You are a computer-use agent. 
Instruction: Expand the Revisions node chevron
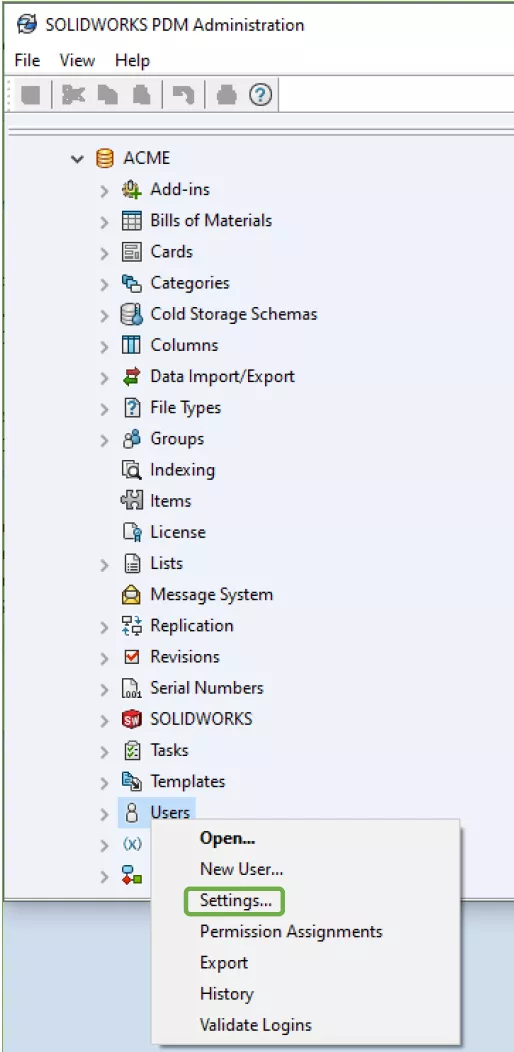coord(104,658)
